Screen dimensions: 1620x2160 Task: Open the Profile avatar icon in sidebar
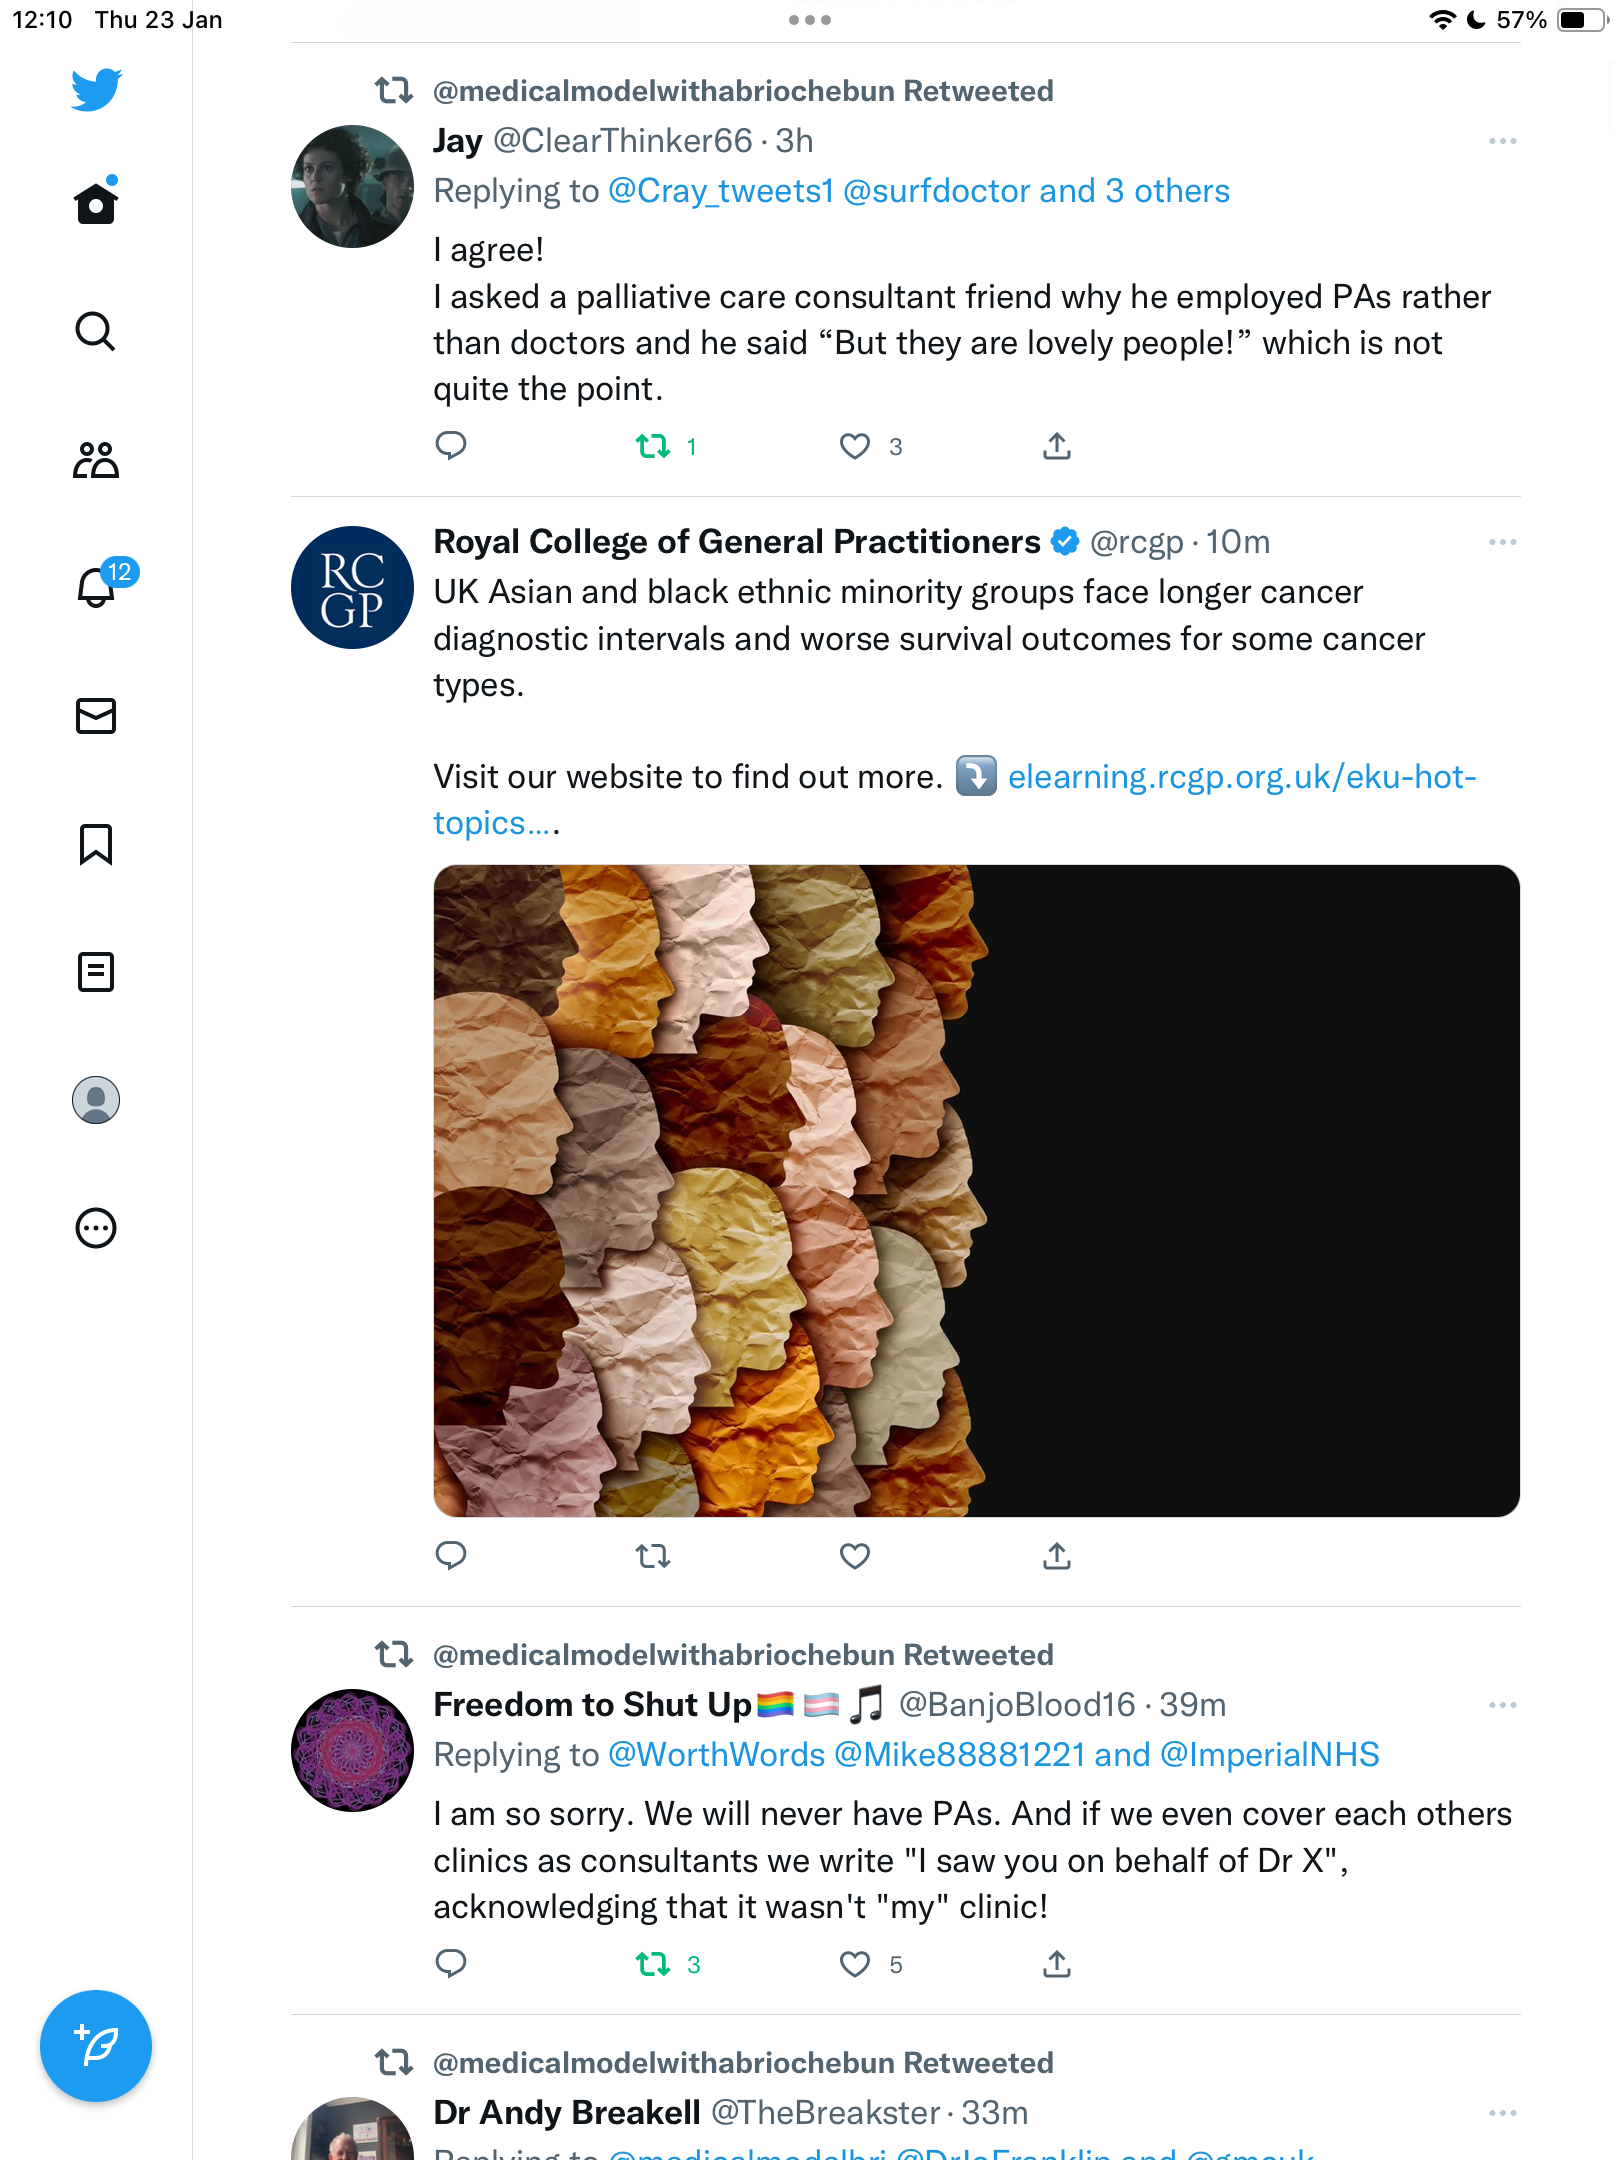pos(96,1100)
